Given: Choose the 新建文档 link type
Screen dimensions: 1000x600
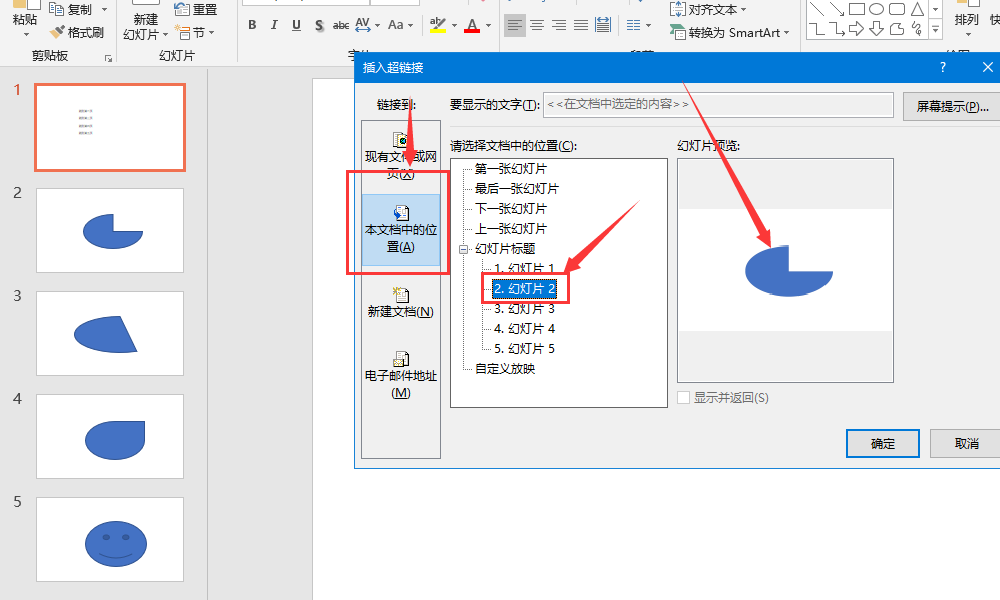Looking at the screenshot, I should pos(400,301).
